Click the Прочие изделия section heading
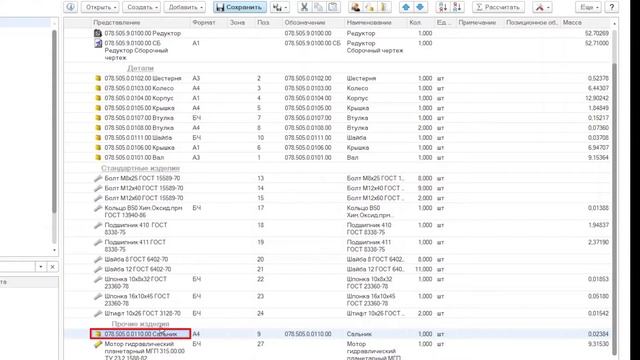The height and width of the screenshot is (360, 640). [x=140, y=324]
